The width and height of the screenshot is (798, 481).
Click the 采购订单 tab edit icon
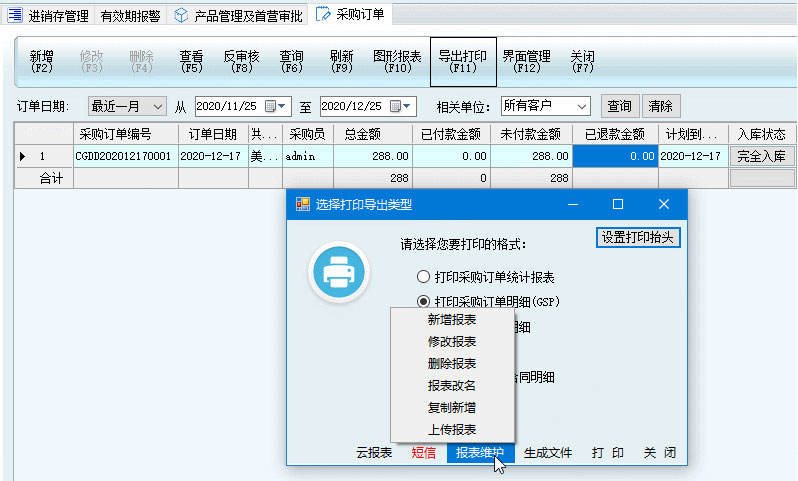click(323, 15)
